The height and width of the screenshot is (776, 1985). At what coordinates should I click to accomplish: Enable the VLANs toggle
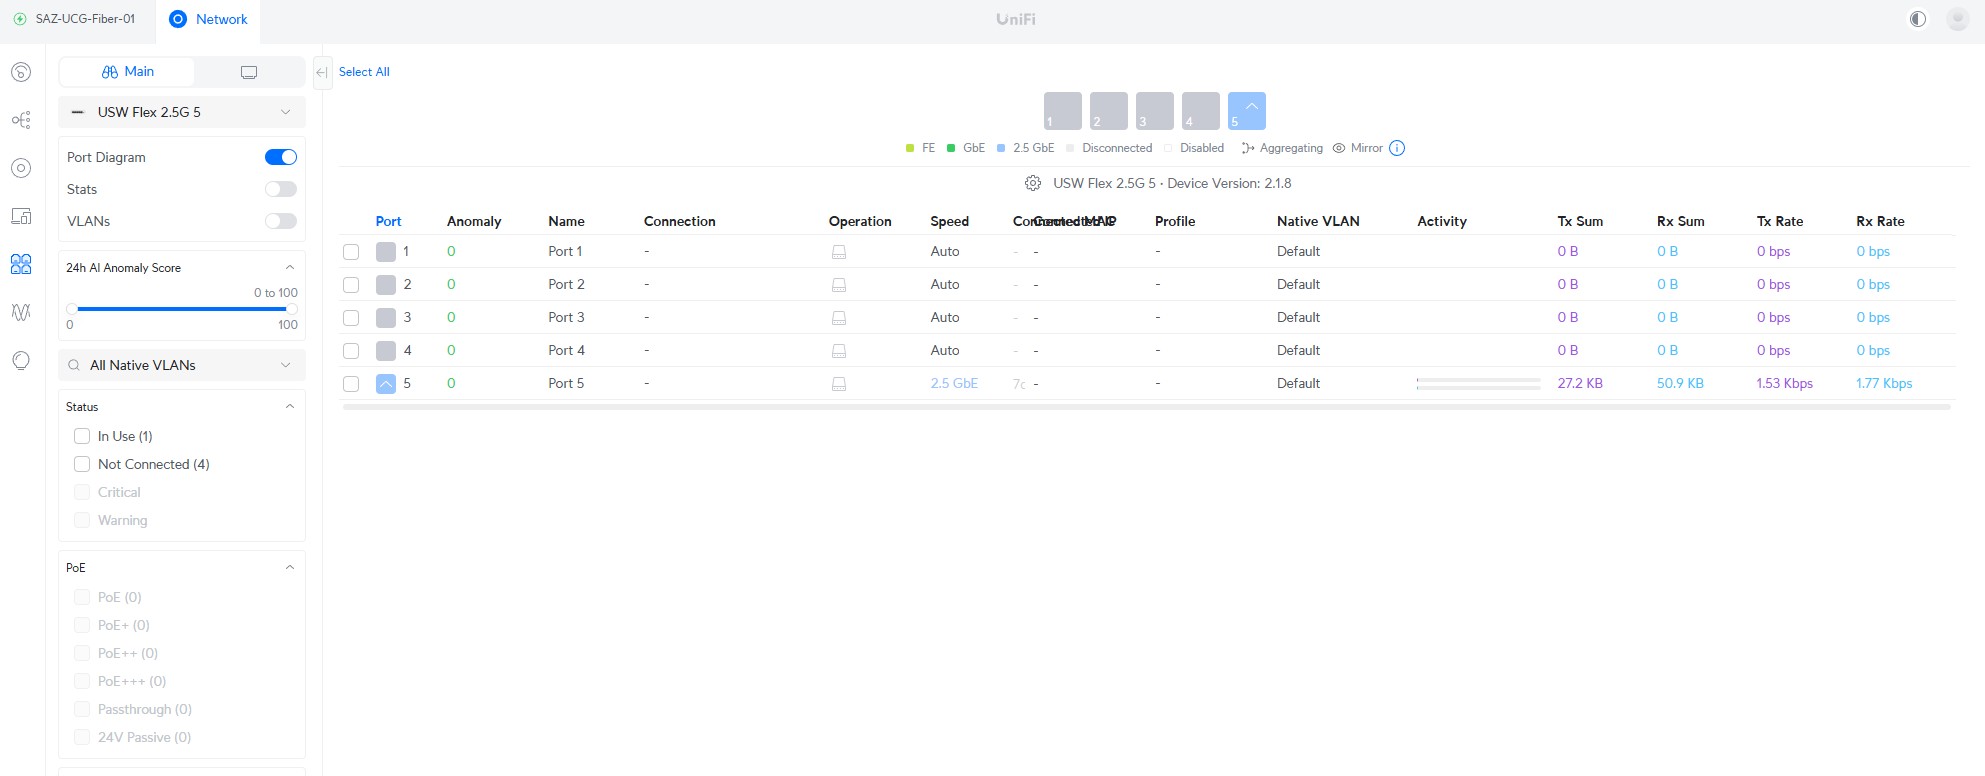(281, 221)
